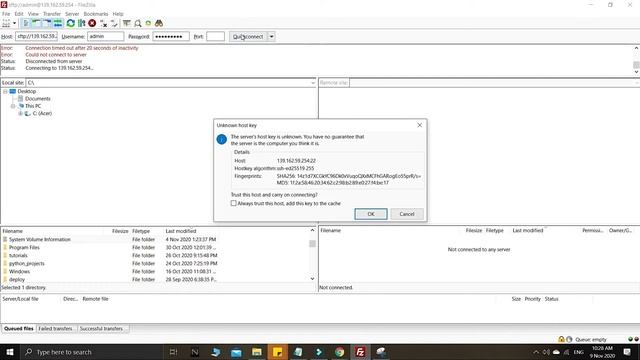
Task: Search files recursively with binoculars icon
Action: tap(159, 23)
